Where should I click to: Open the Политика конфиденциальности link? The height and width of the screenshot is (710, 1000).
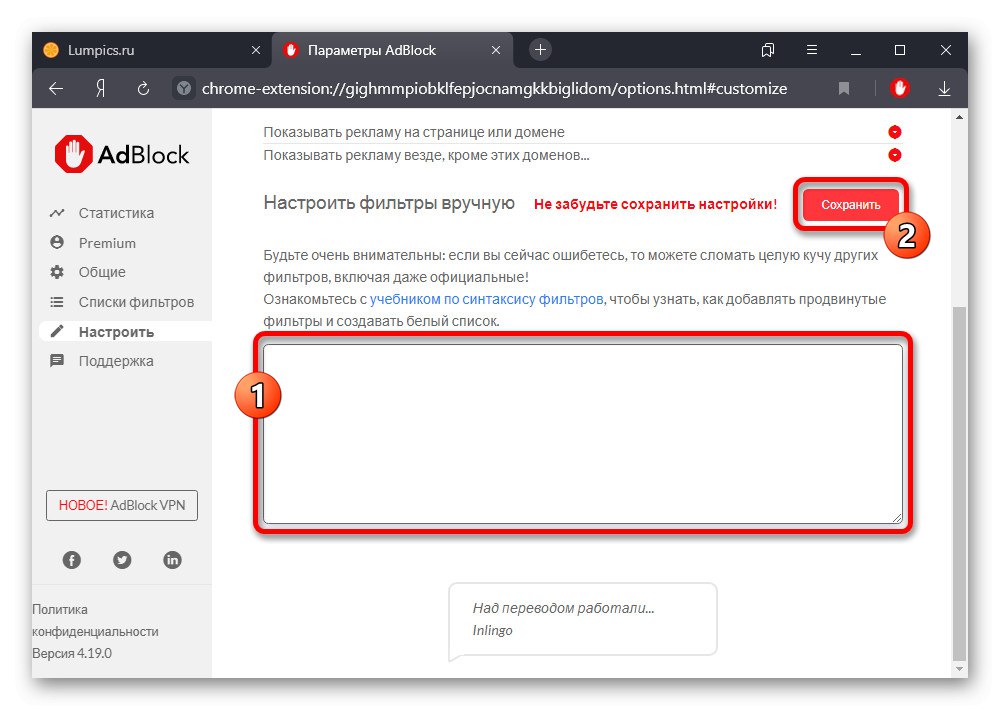[x=95, y=621]
